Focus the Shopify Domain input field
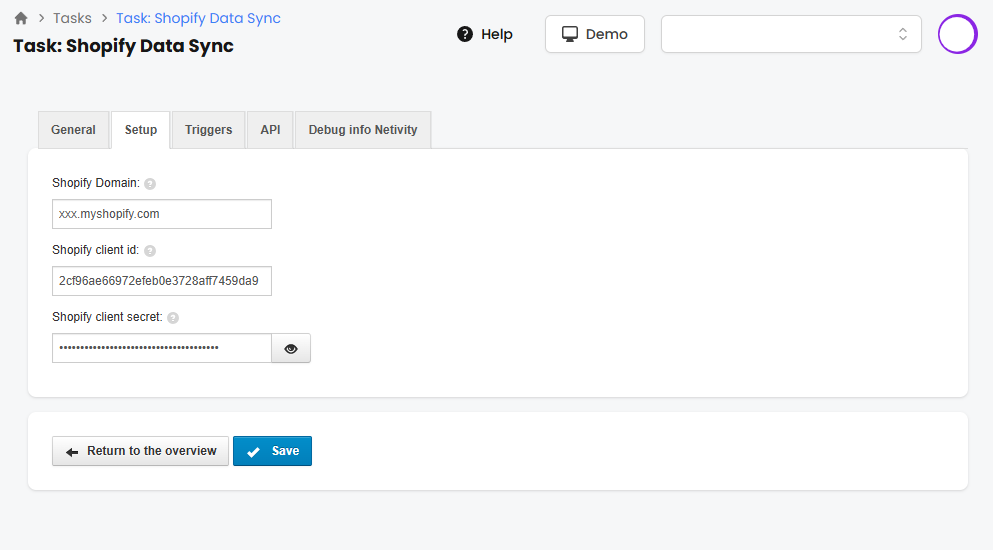 coord(162,214)
